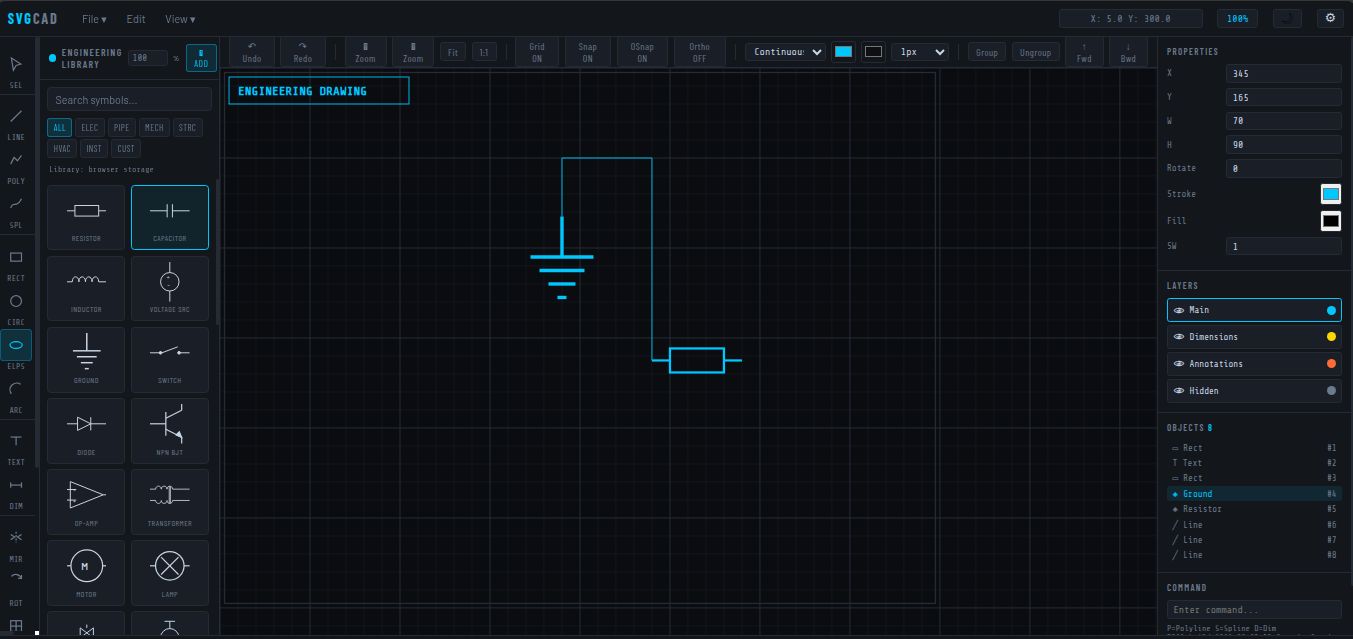1353x639 pixels.
Task: Open toolbar cyan stroke color swatch
Action: pyautogui.click(x=844, y=52)
